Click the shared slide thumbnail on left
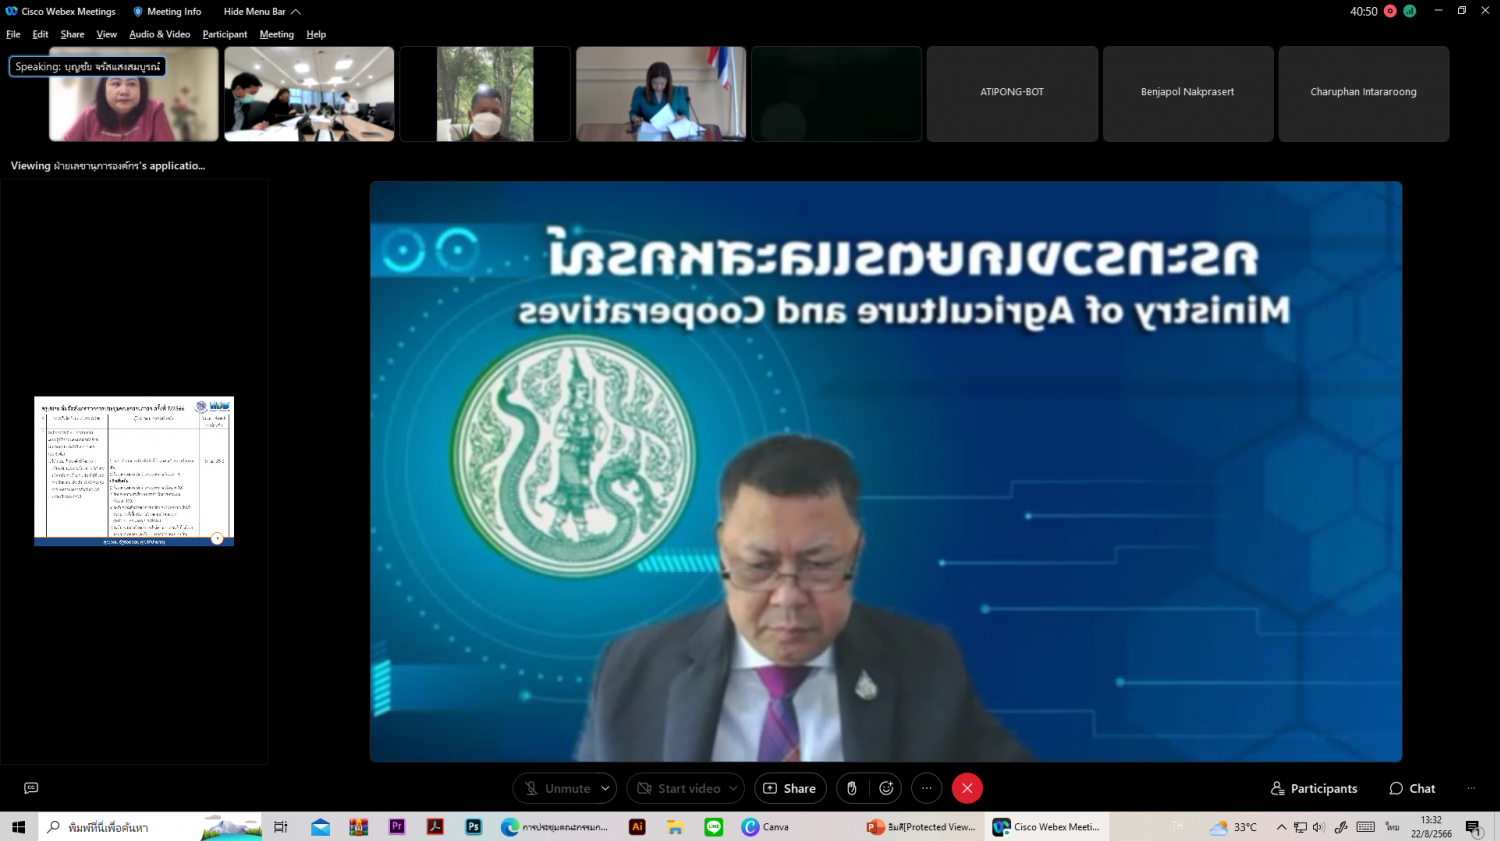This screenshot has width=1500, height=841. [134, 471]
